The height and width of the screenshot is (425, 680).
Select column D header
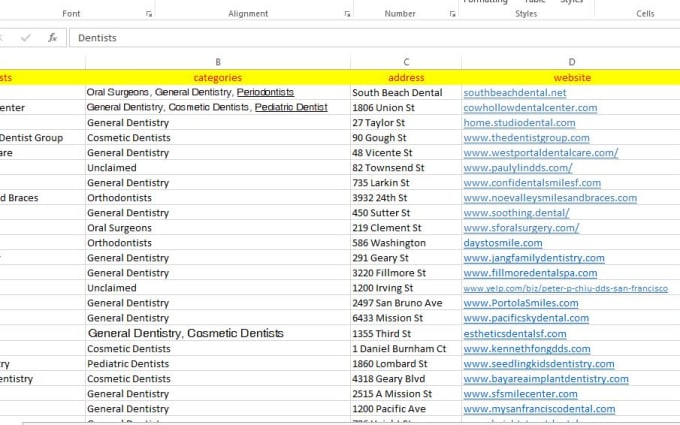click(572, 62)
